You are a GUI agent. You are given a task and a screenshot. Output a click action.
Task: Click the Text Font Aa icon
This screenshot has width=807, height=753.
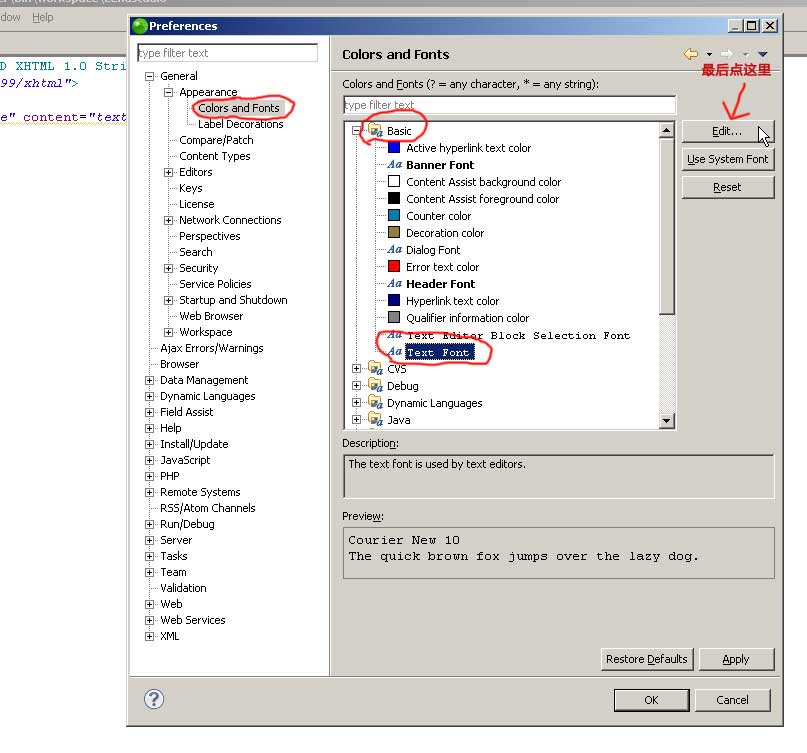[x=395, y=352]
